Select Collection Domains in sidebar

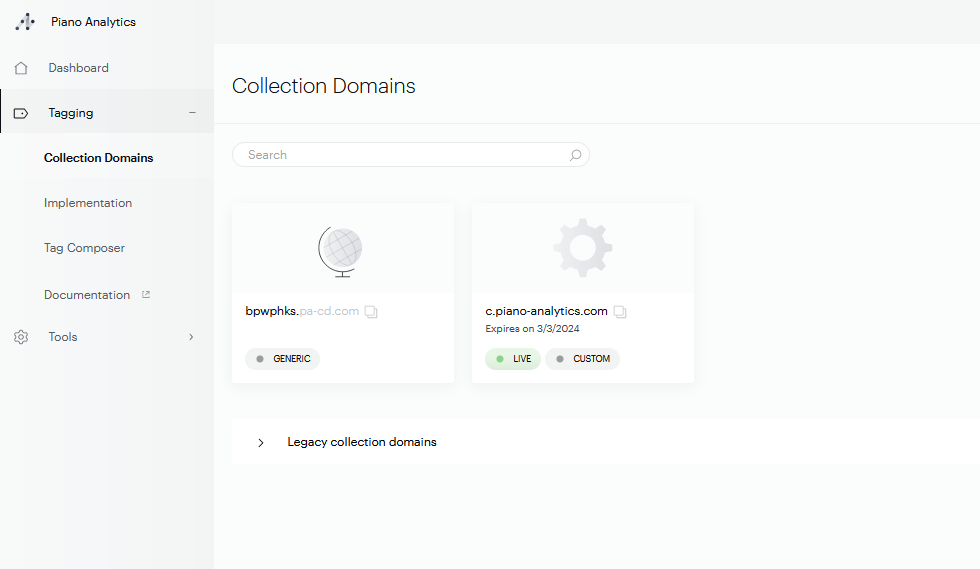click(x=98, y=158)
